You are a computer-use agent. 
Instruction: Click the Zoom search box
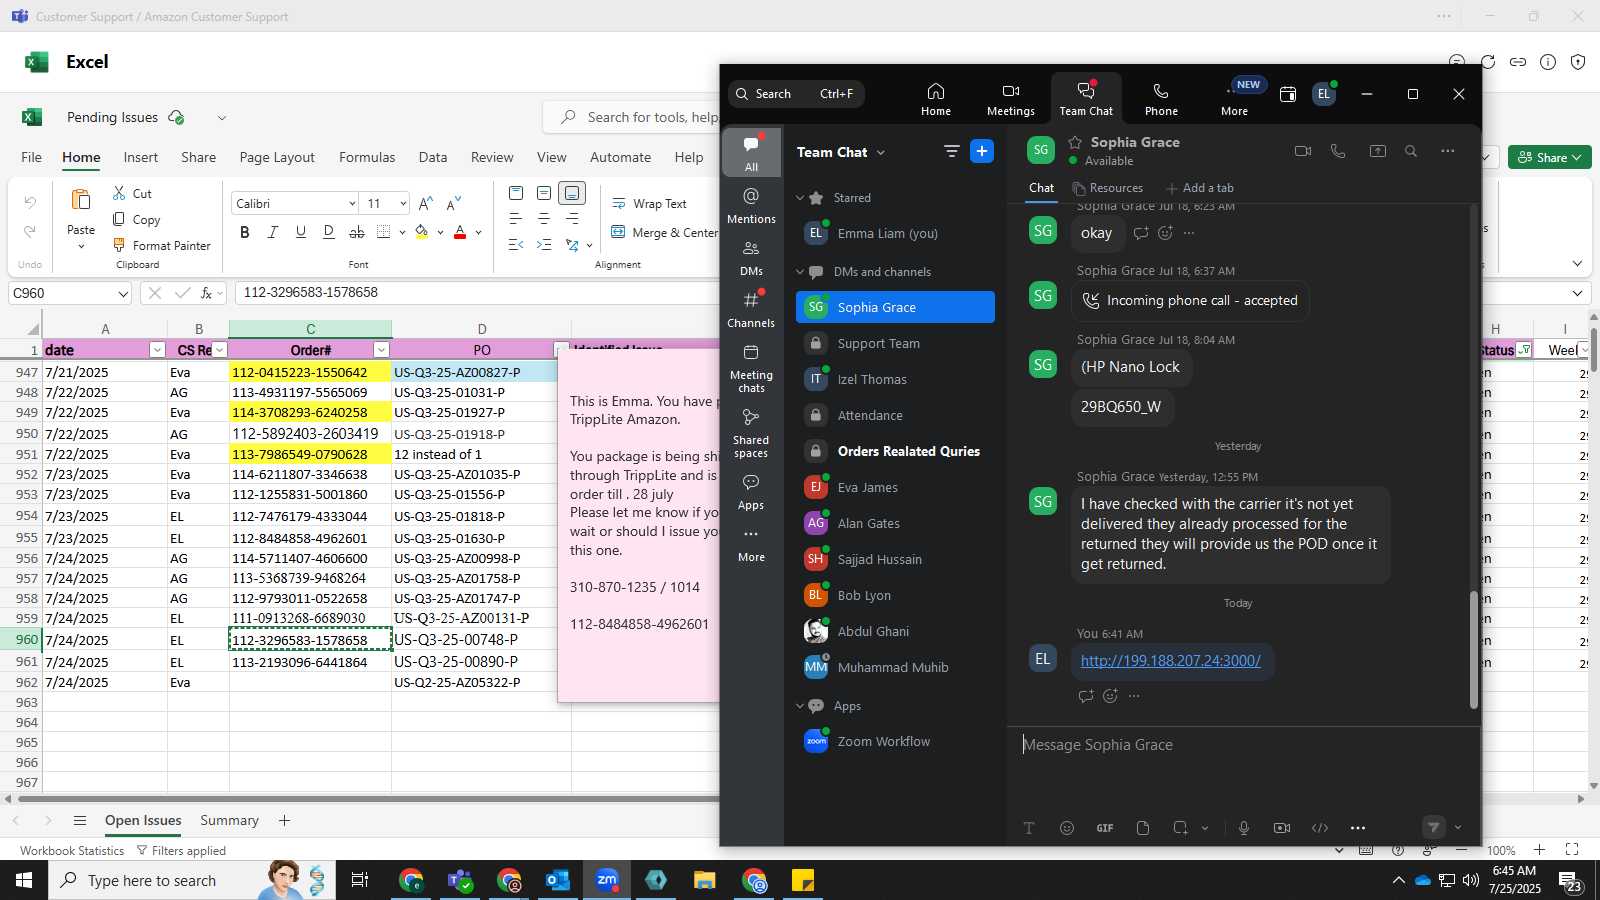pyautogui.click(x=796, y=94)
